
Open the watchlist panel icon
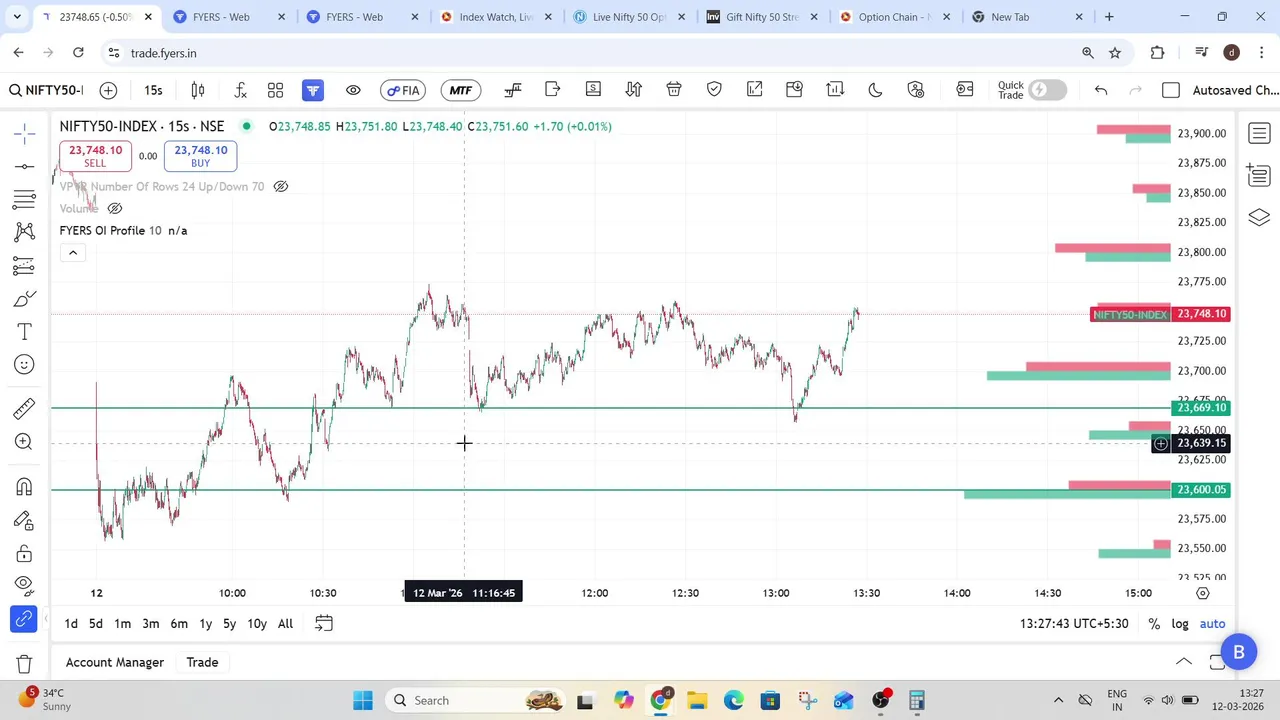[x=1259, y=133]
